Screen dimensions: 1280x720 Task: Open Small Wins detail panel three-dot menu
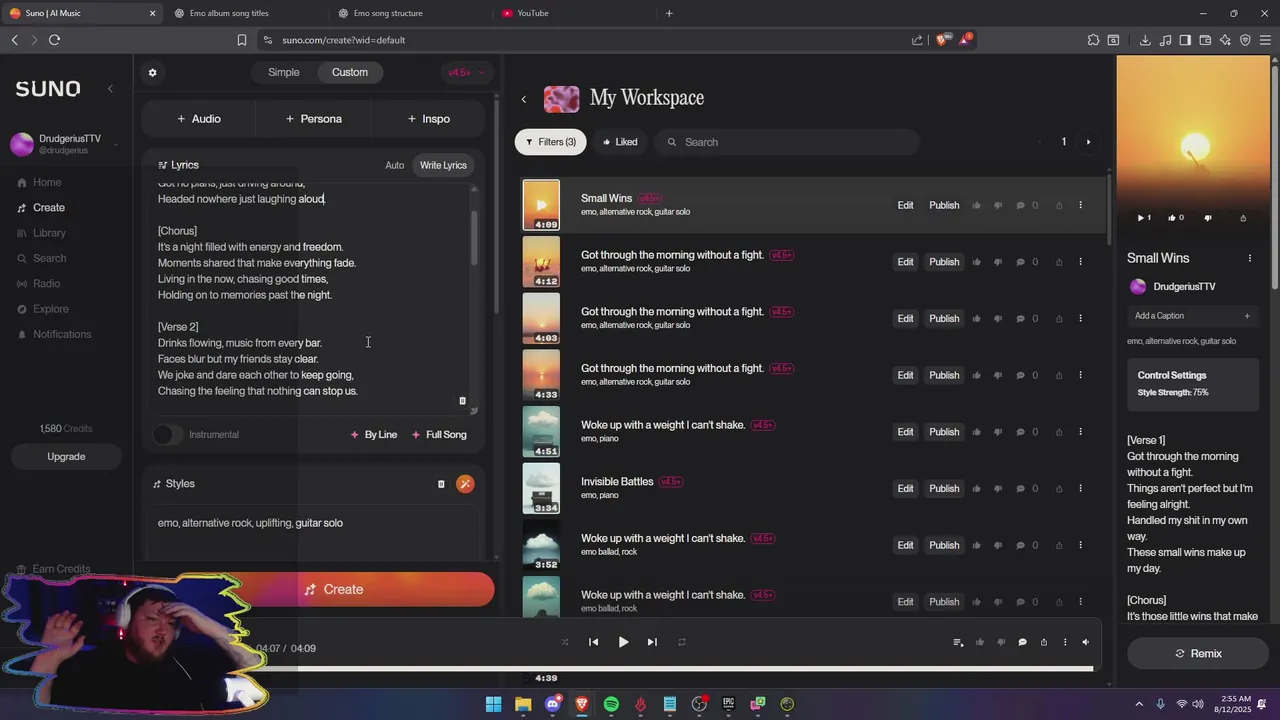(x=1249, y=258)
